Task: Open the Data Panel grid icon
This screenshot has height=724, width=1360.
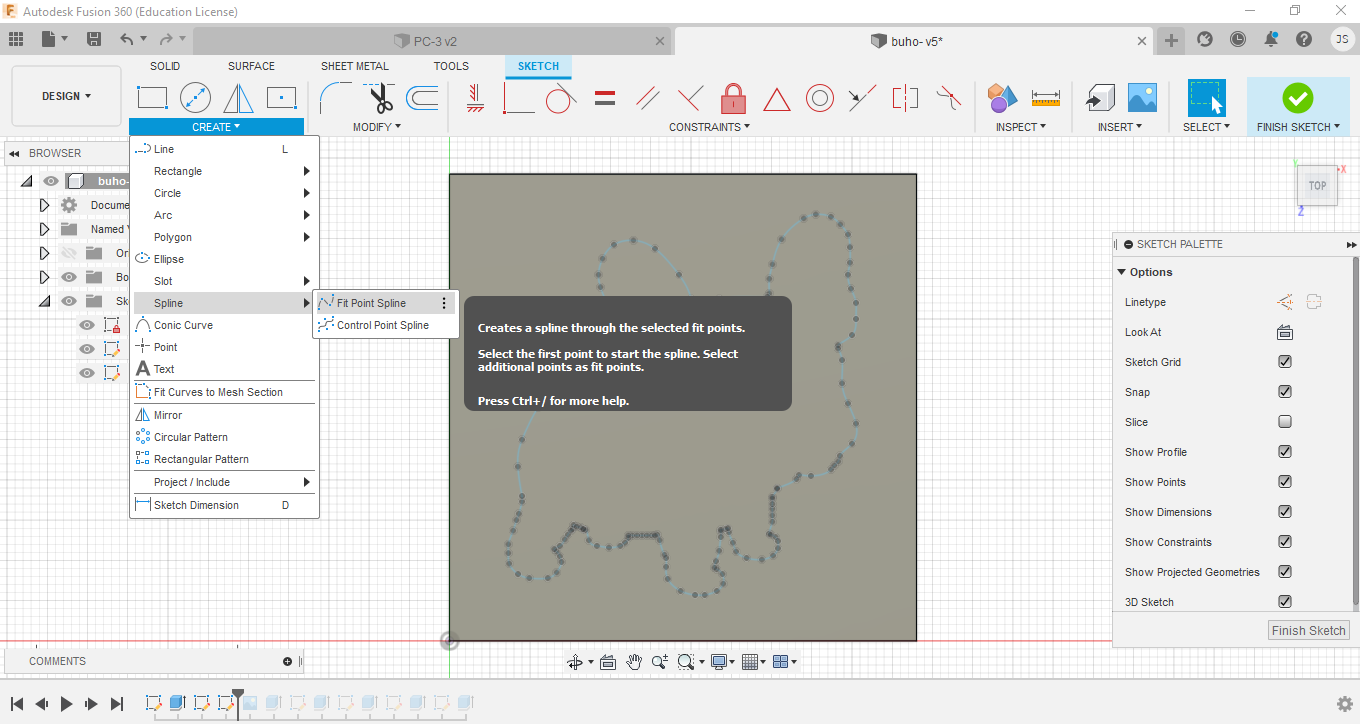Action: click(15, 39)
